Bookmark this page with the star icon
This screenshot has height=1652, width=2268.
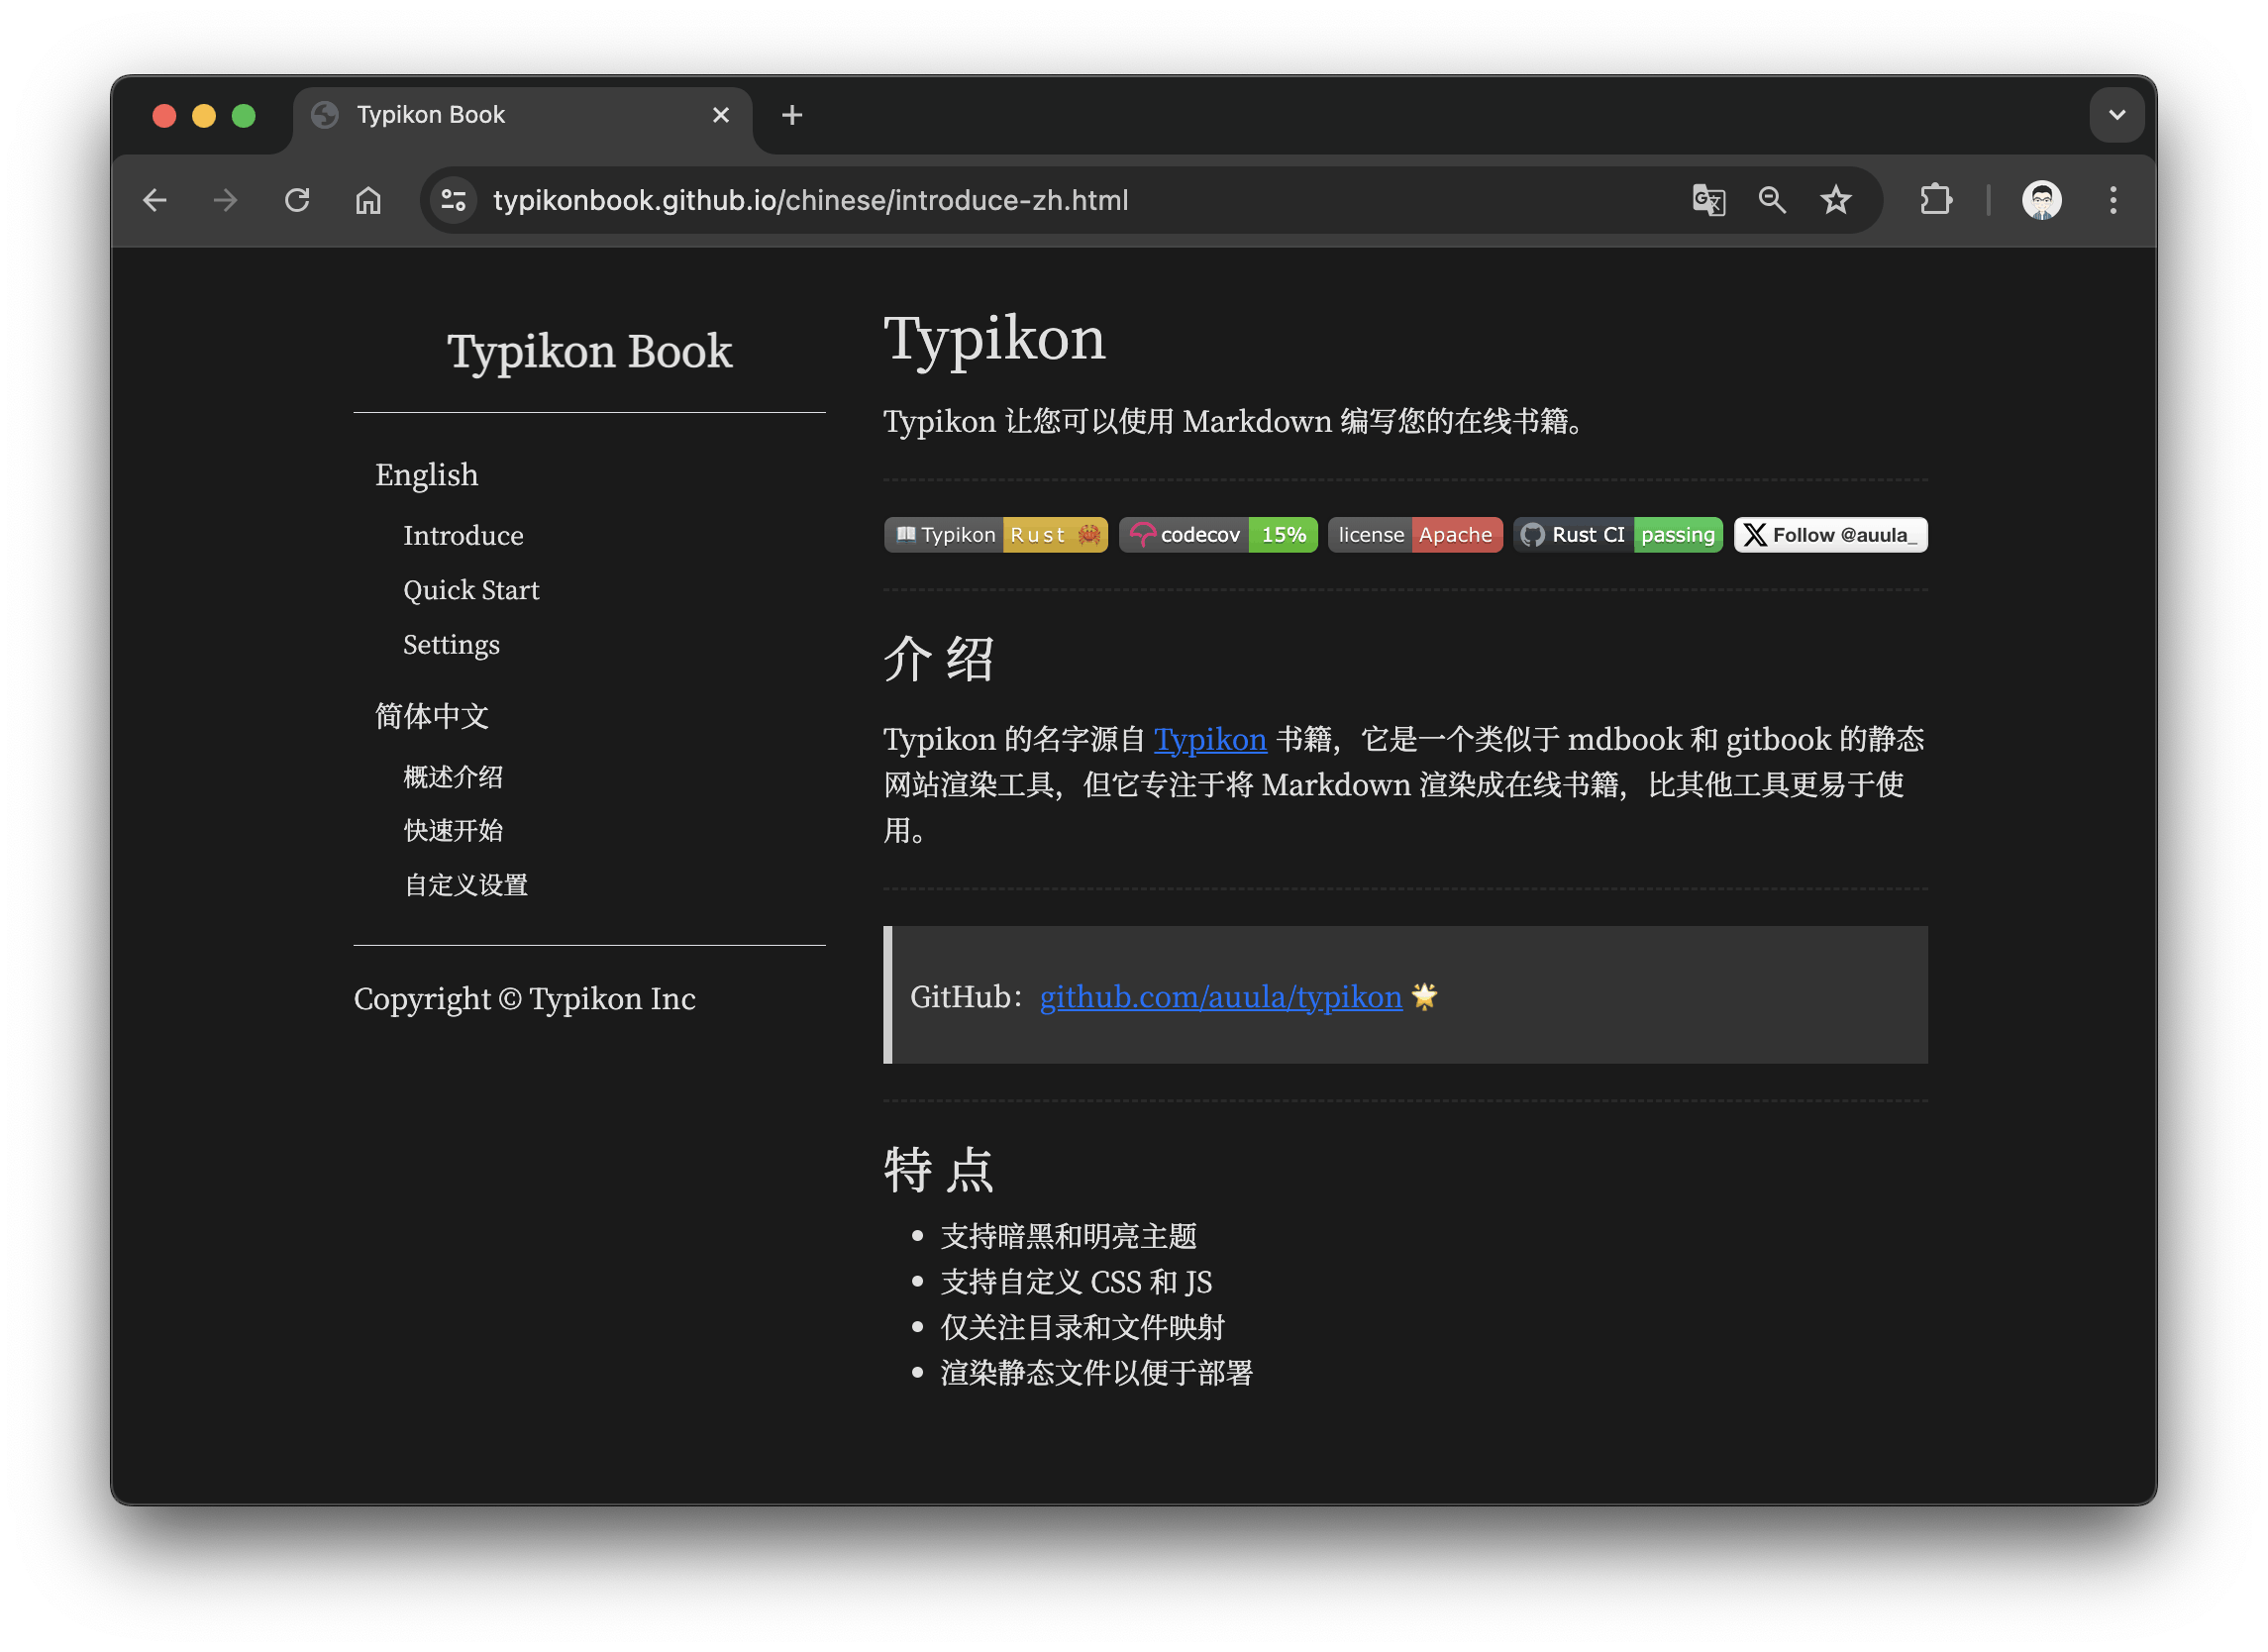click(x=1836, y=200)
